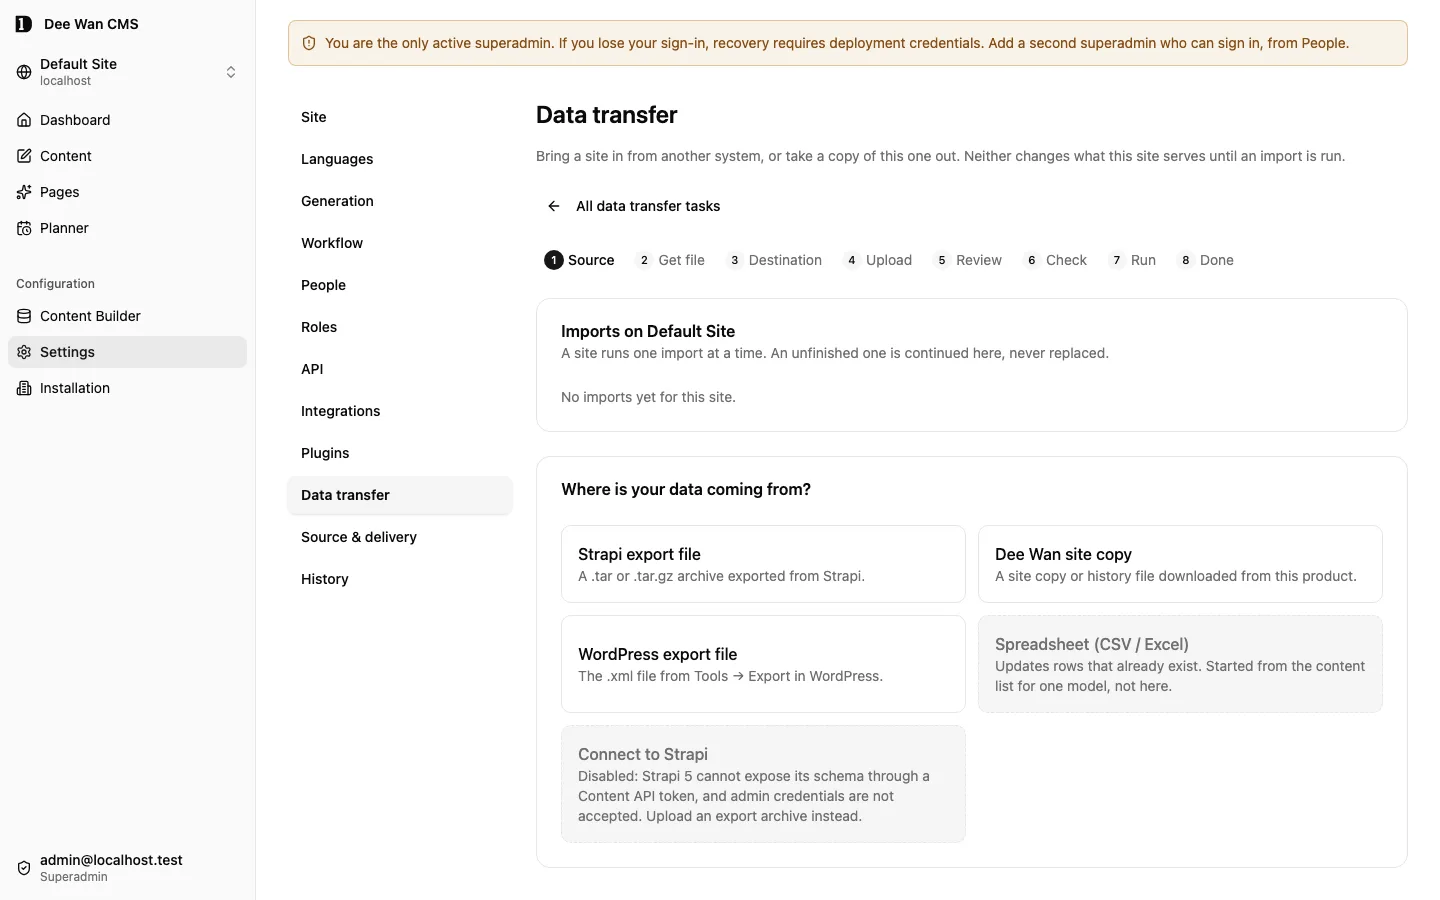The height and width of the screenshot is (900, 1440).
Task: Select Data transfer in settings menu
Action: (x=400, y=495)
